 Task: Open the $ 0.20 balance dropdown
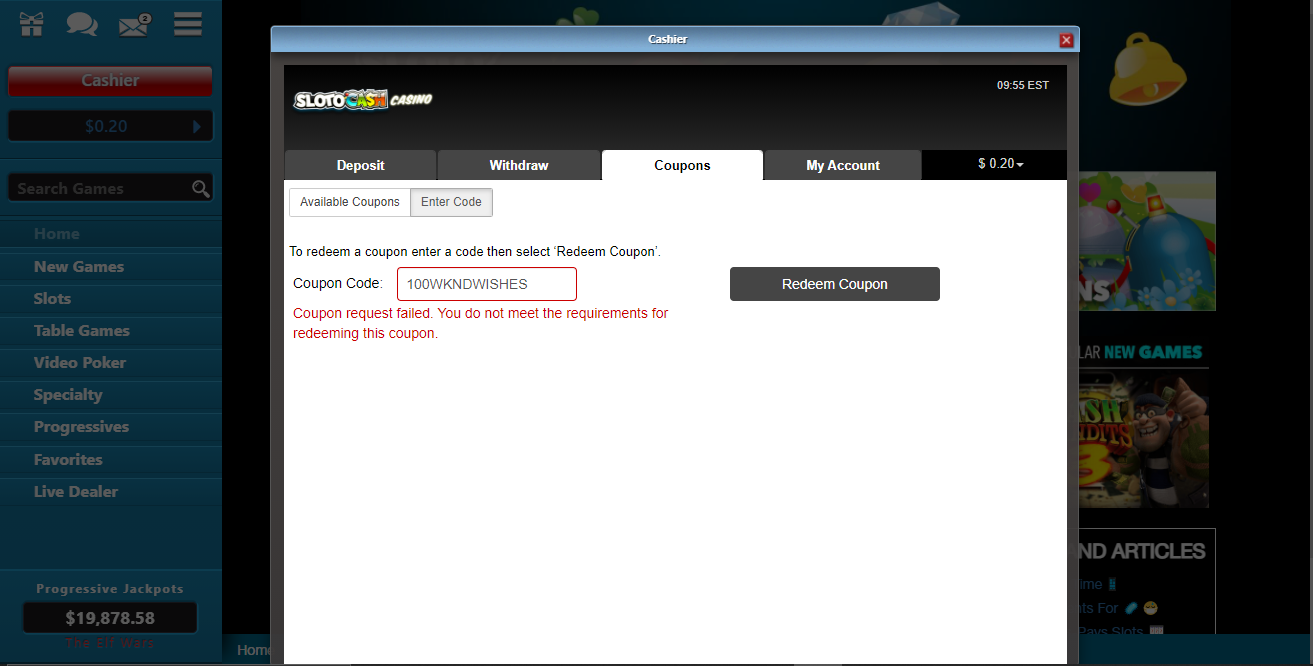click(1000, 164)
